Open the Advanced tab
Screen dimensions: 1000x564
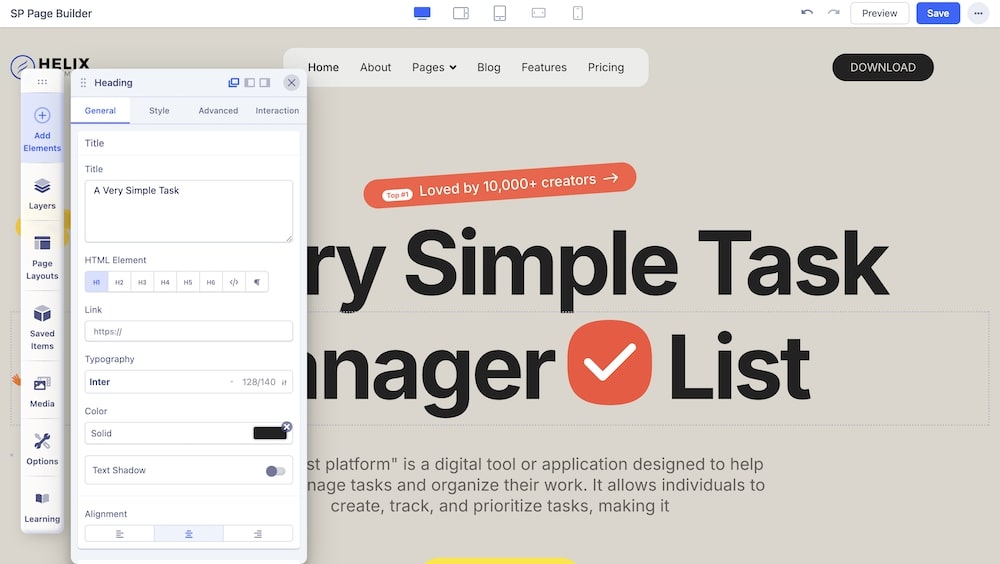218,111
